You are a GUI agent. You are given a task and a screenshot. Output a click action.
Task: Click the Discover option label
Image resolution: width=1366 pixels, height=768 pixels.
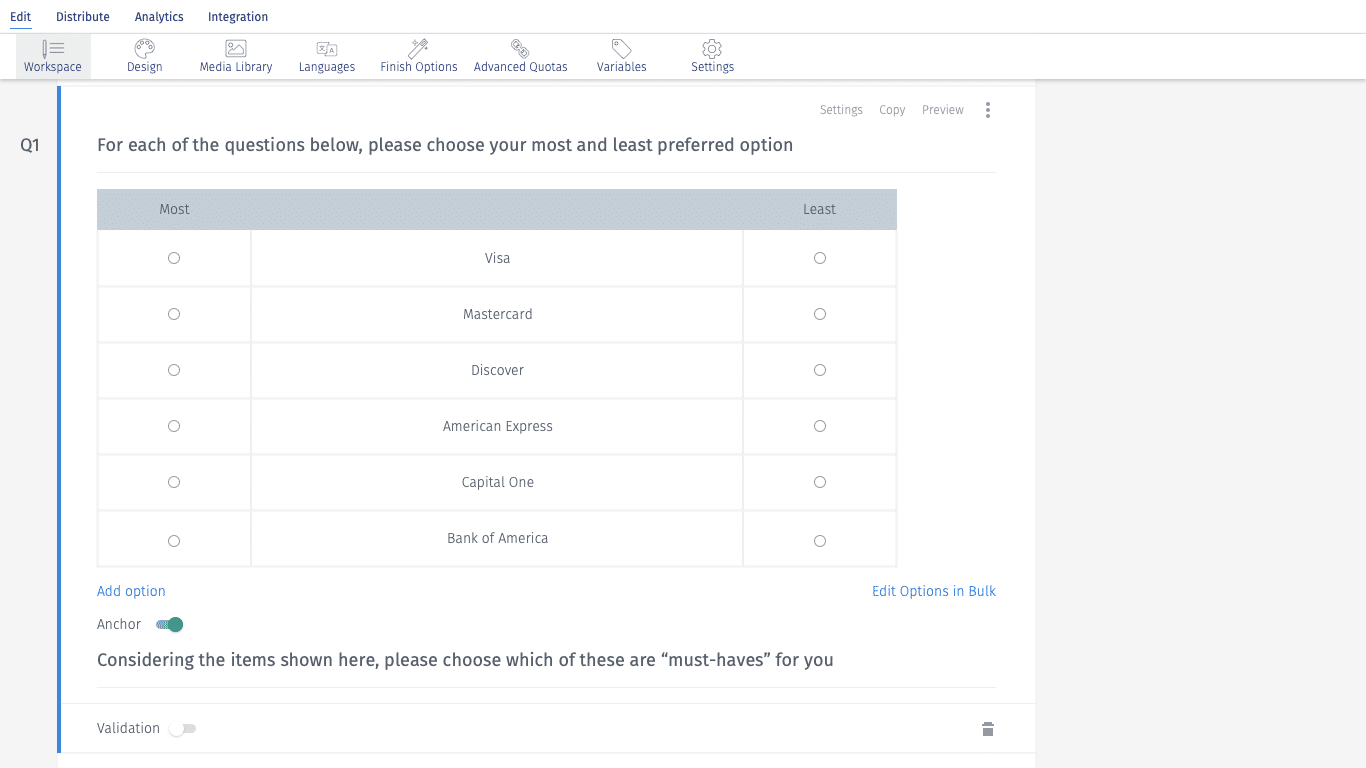[x=497, y=370]
